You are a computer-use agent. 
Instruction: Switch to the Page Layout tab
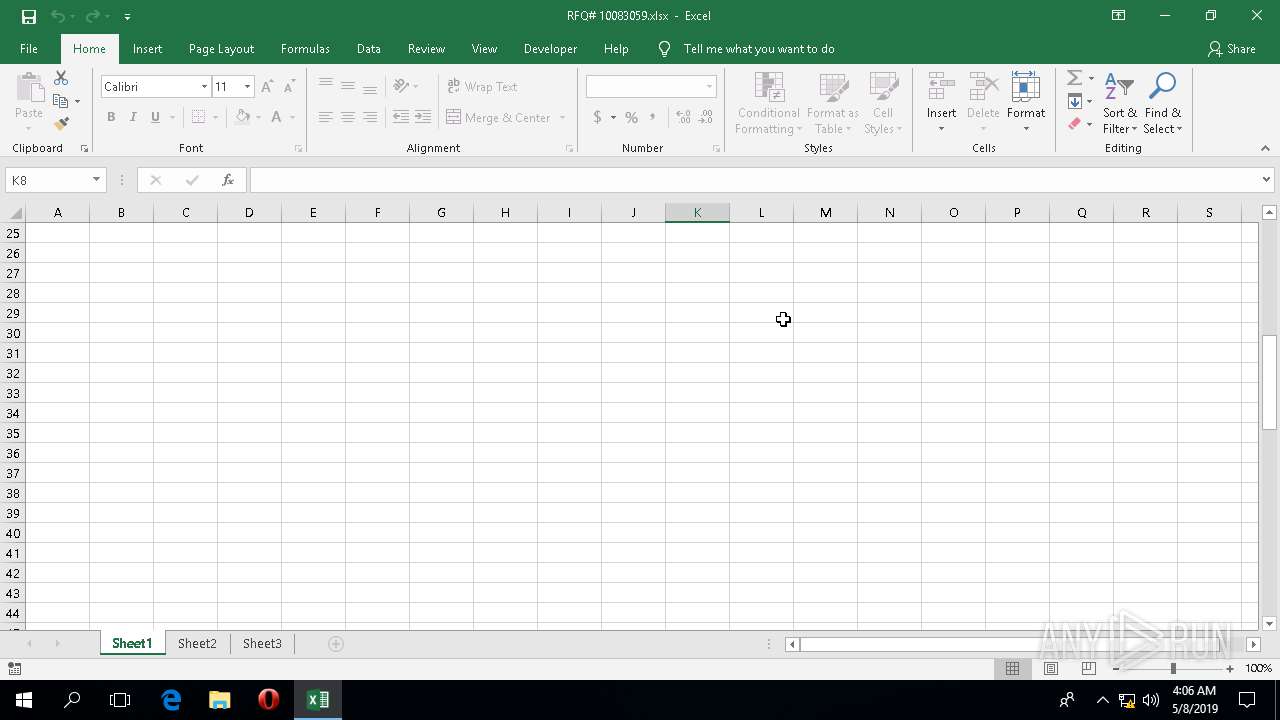coord(221,49)
